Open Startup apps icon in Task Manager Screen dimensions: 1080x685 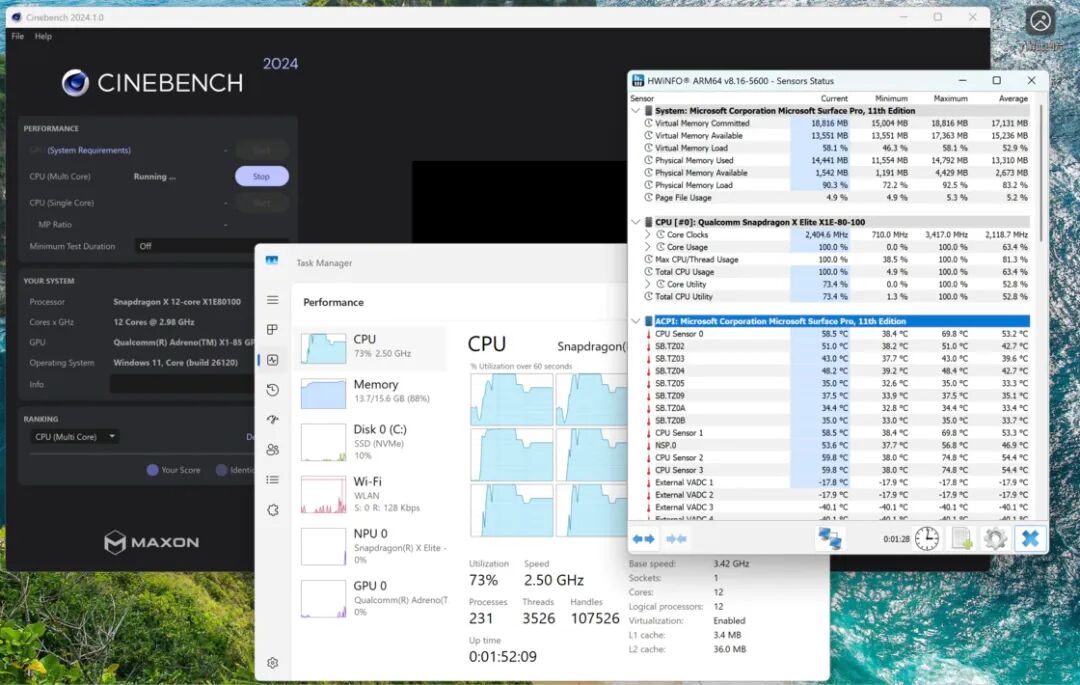273,419
